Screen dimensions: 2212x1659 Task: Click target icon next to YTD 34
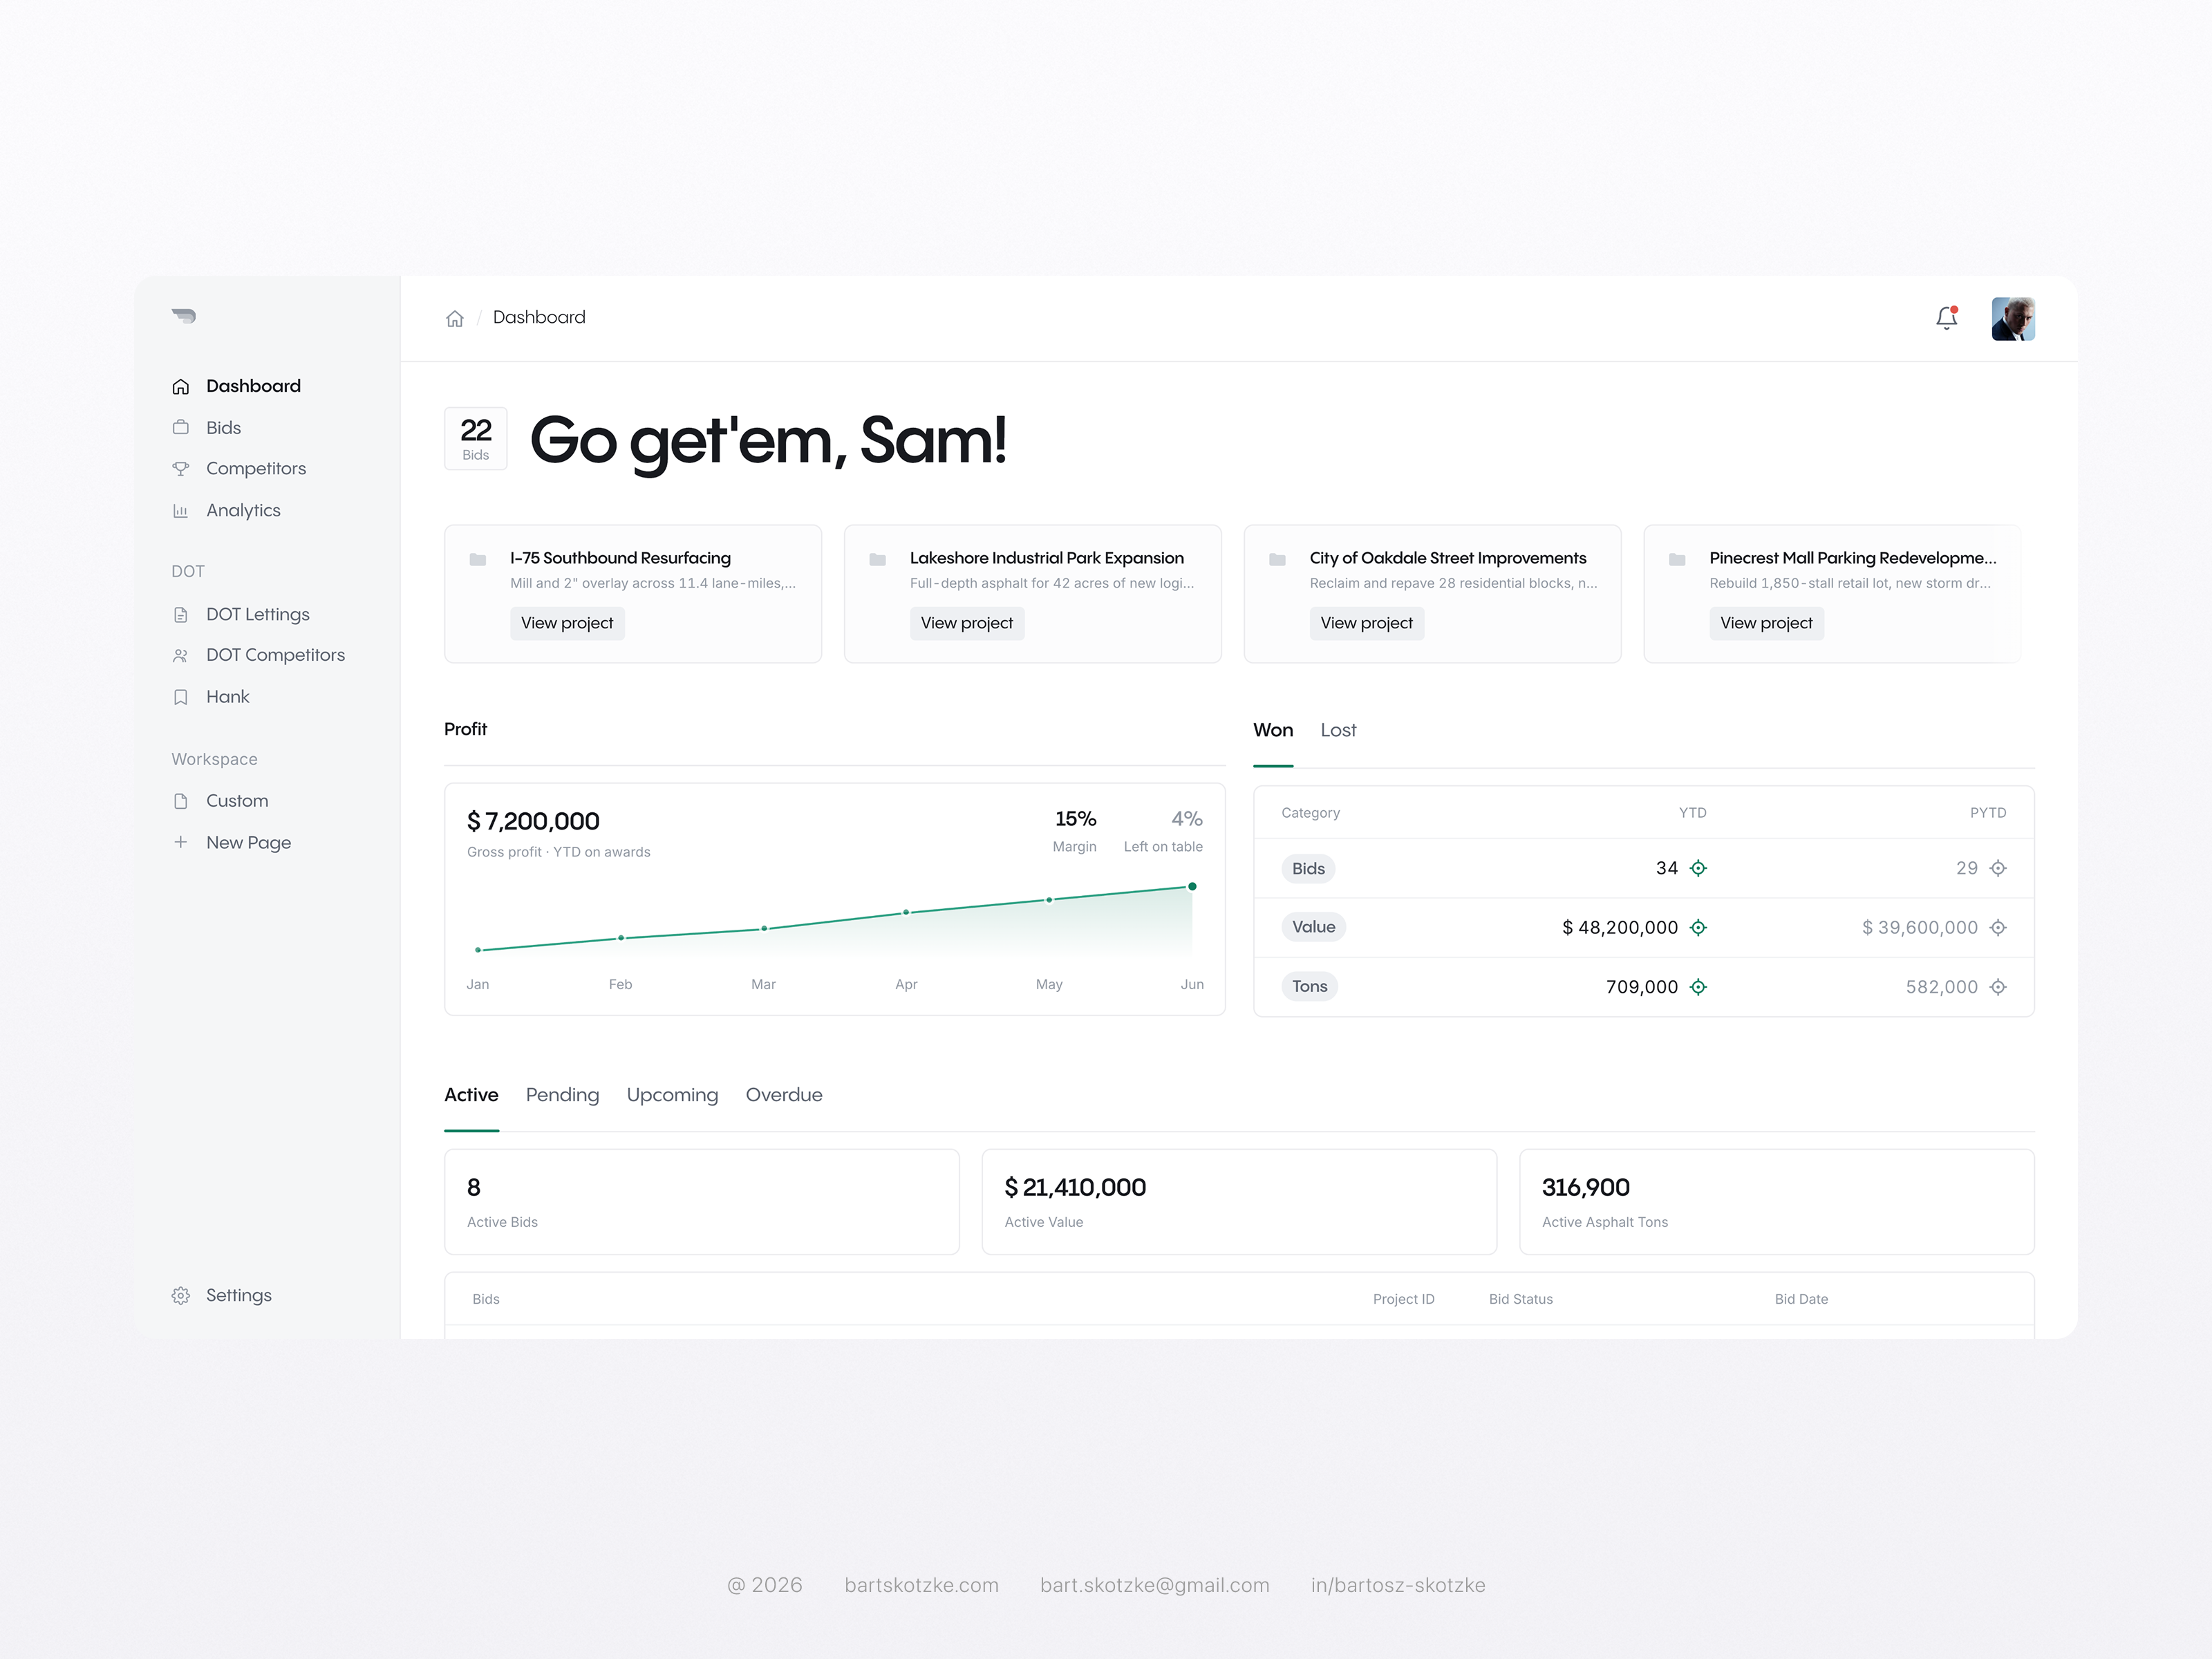pyautogui.click(x=1698, y=868)
